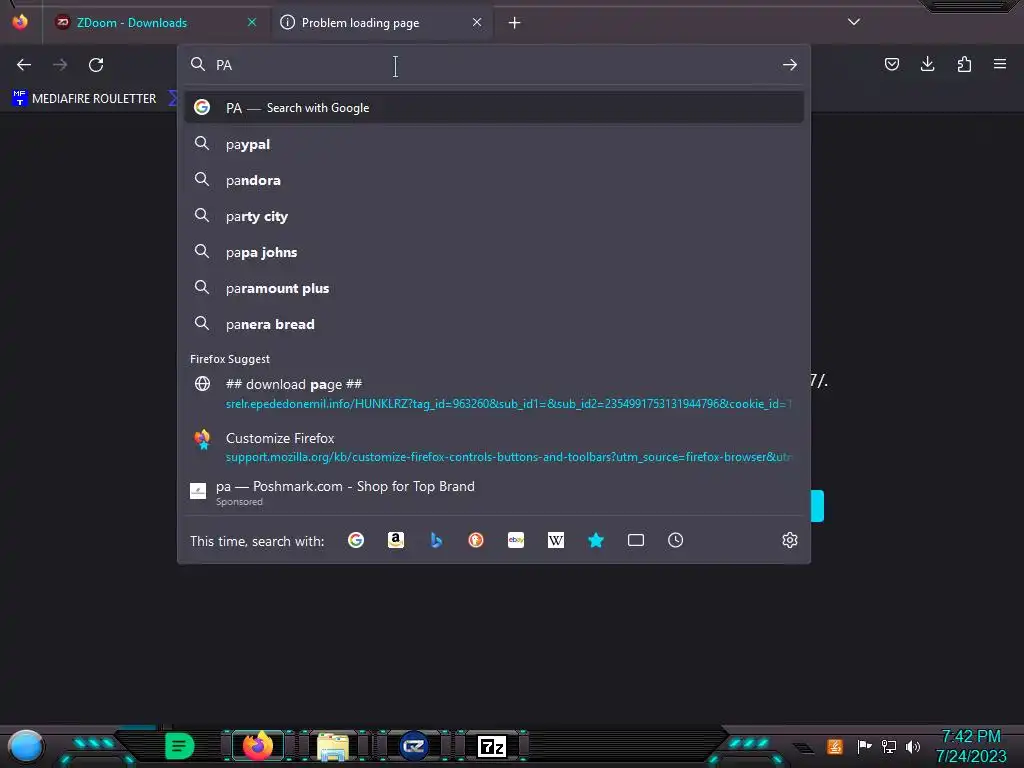1024x768 pixels.
Task: Choose party city suggestion
Action: (x=494, y=216)
